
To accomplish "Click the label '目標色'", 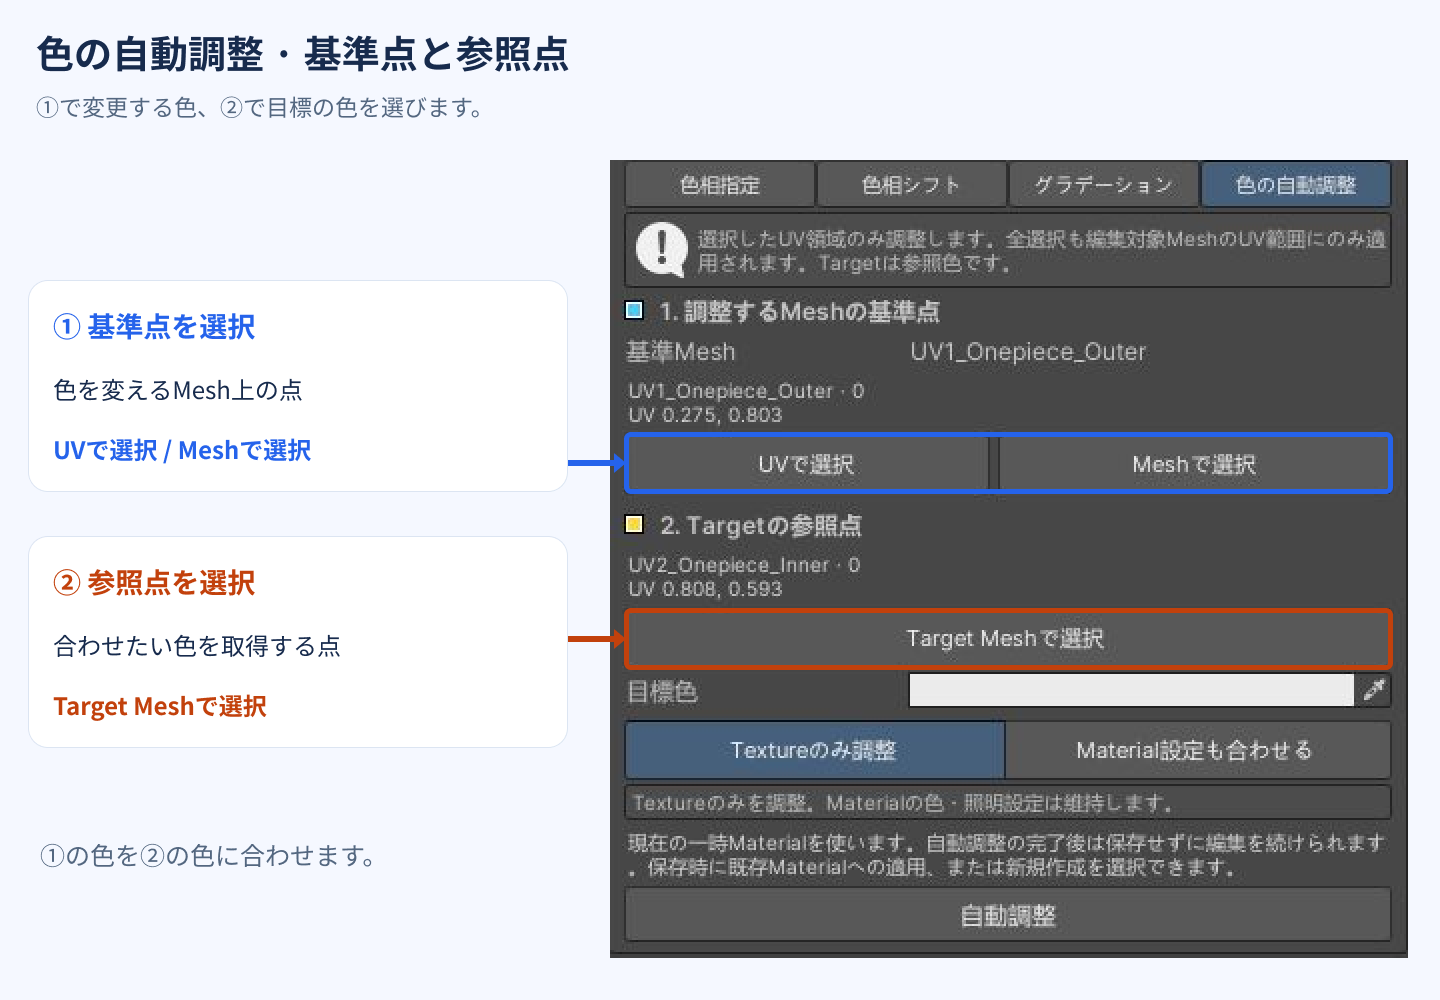I will pyautogui.click(x=662, y=691).
